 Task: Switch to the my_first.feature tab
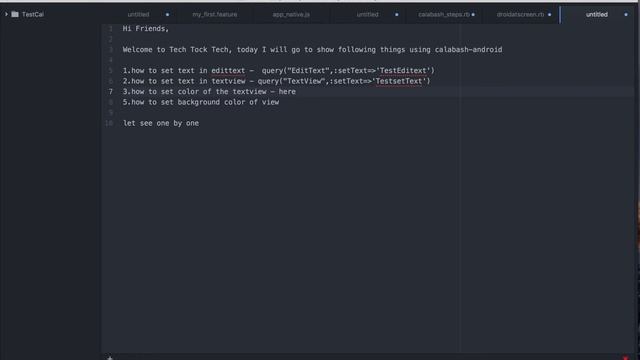(215, 14)
